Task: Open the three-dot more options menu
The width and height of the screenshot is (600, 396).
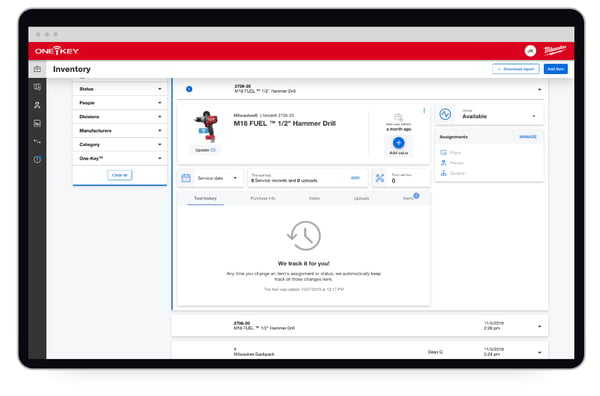Action: (x=424, y=111)
